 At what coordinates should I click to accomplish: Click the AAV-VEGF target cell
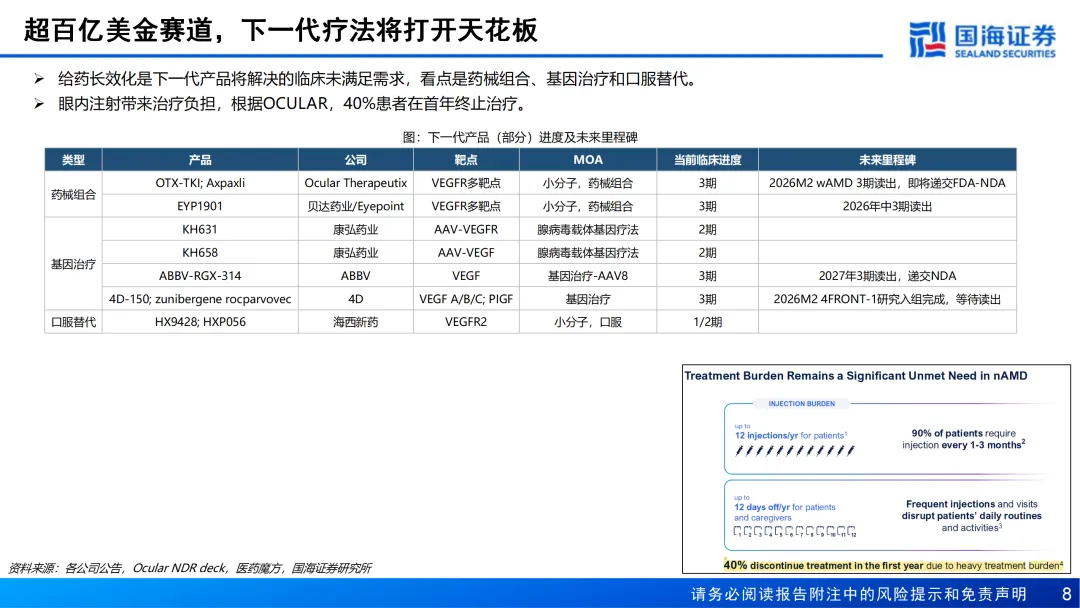coord(466,253)
